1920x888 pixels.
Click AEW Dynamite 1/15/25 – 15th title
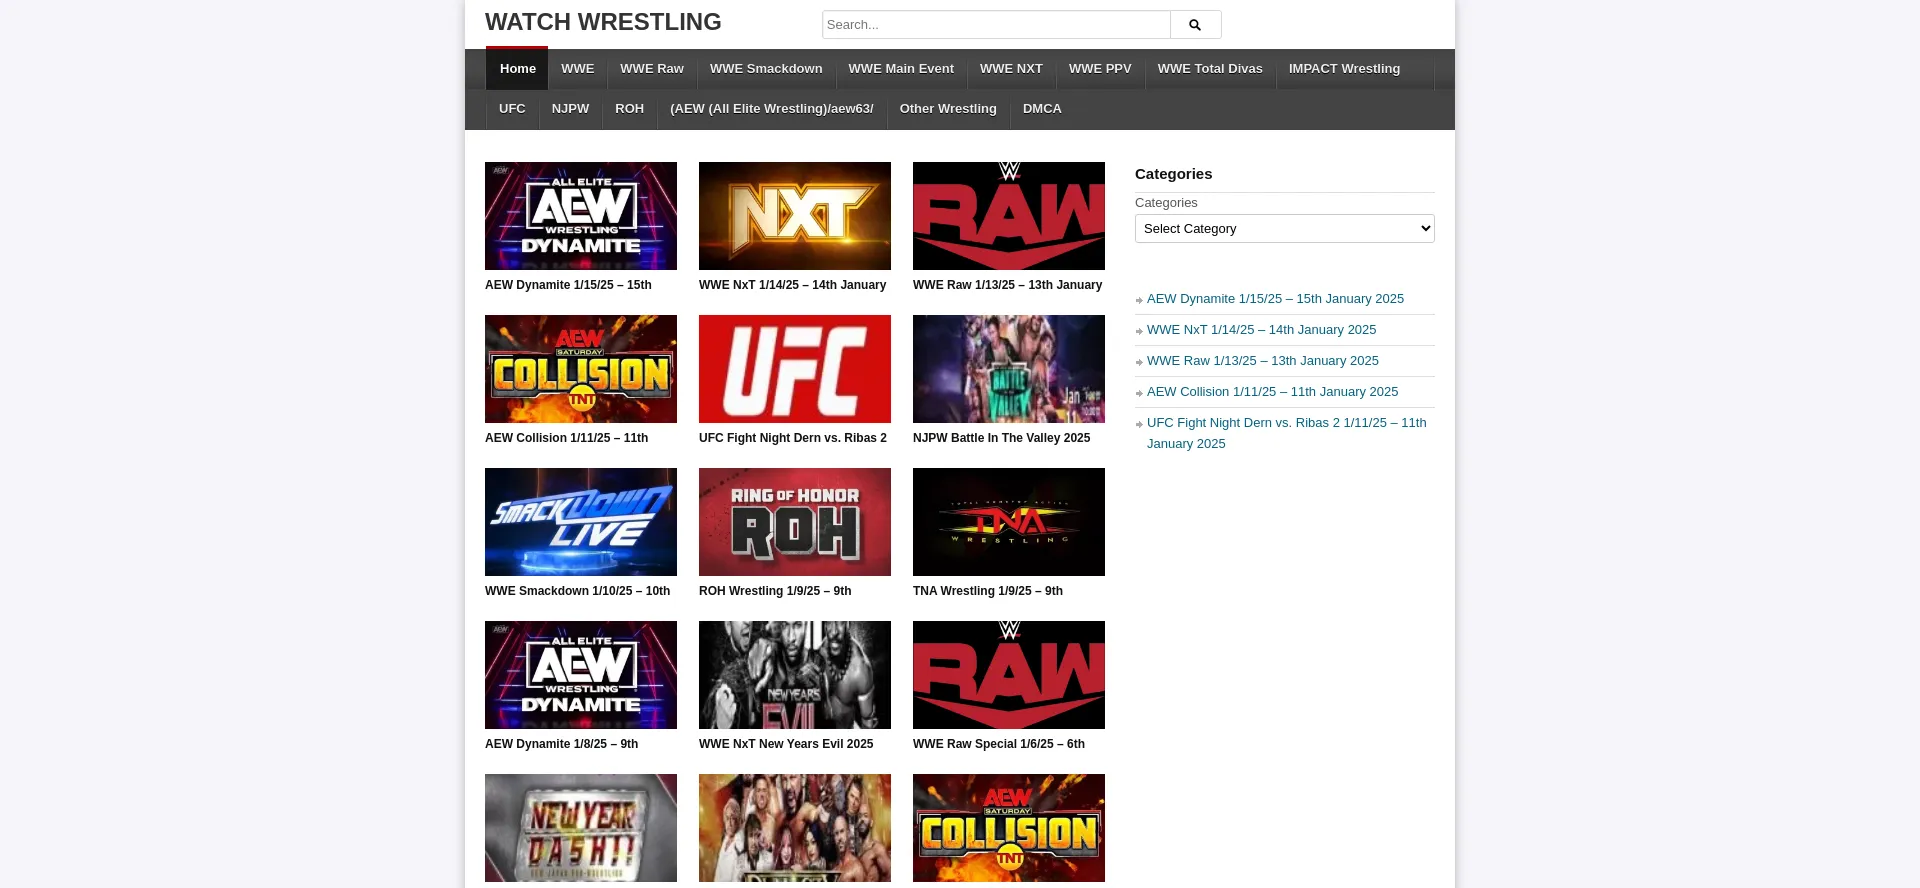point(568,285)
